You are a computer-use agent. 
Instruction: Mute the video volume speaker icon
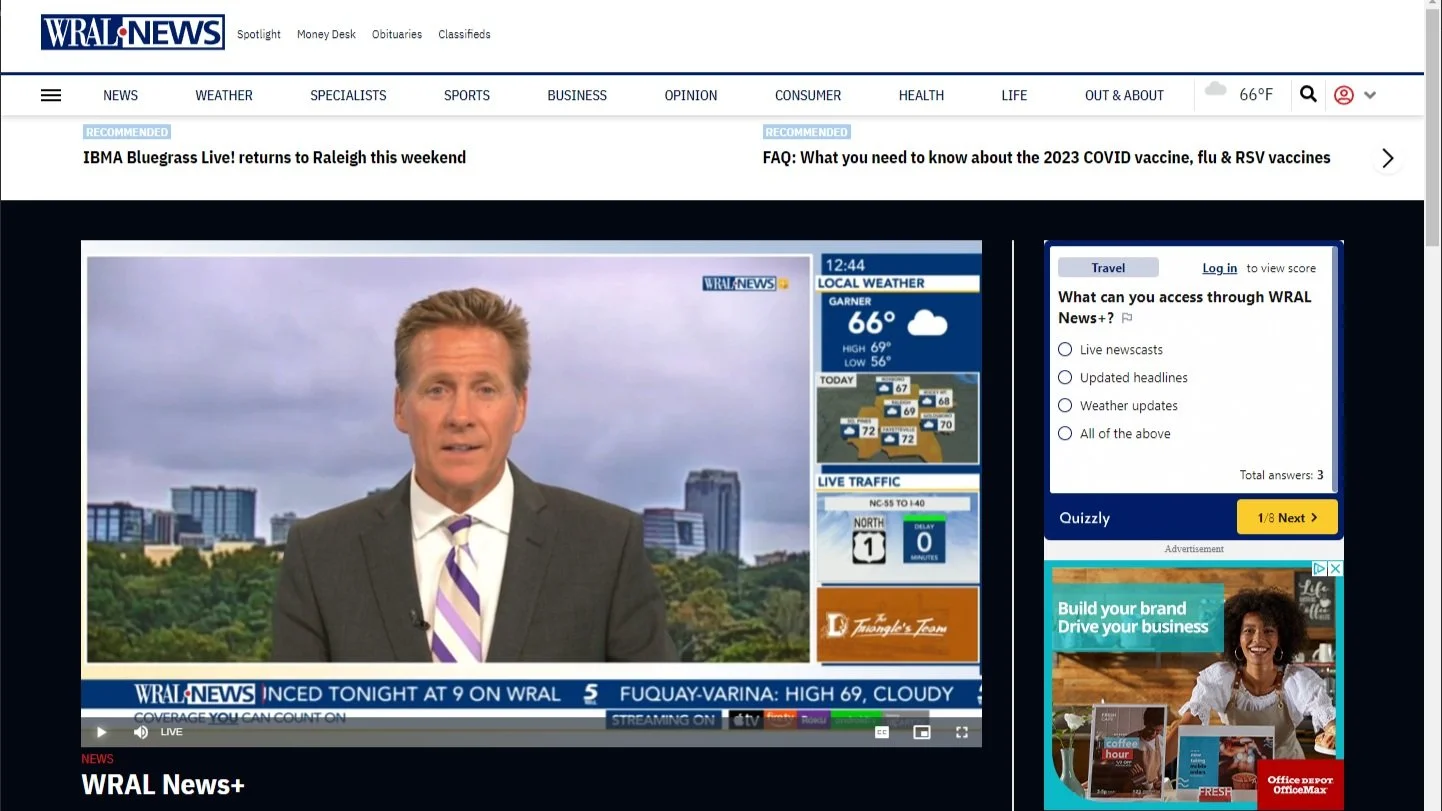click(141, 732)
